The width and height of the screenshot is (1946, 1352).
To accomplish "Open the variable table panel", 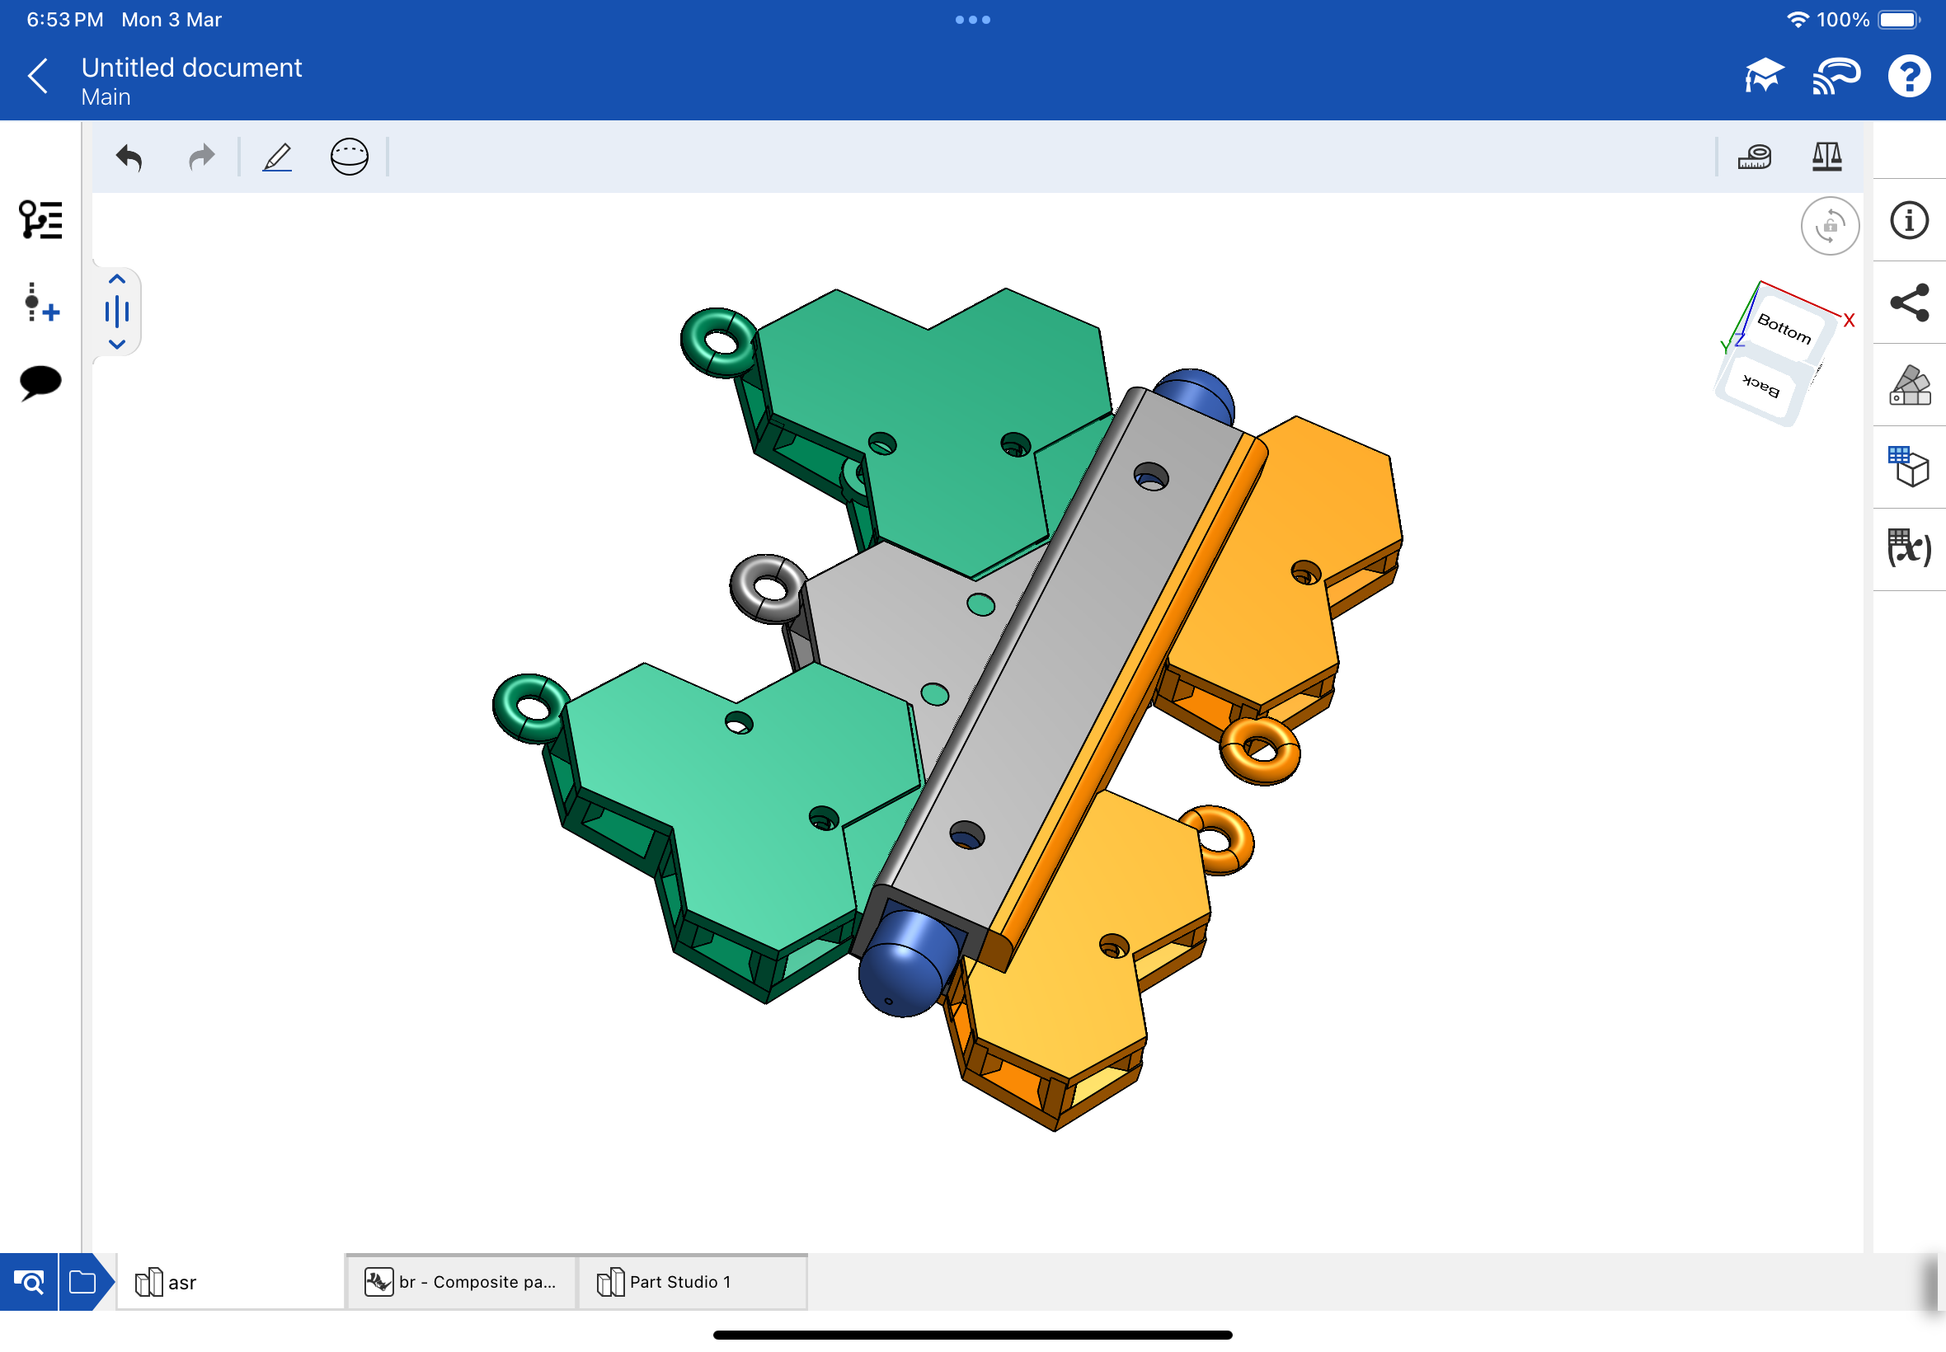I will click(x=1909, y=548).
